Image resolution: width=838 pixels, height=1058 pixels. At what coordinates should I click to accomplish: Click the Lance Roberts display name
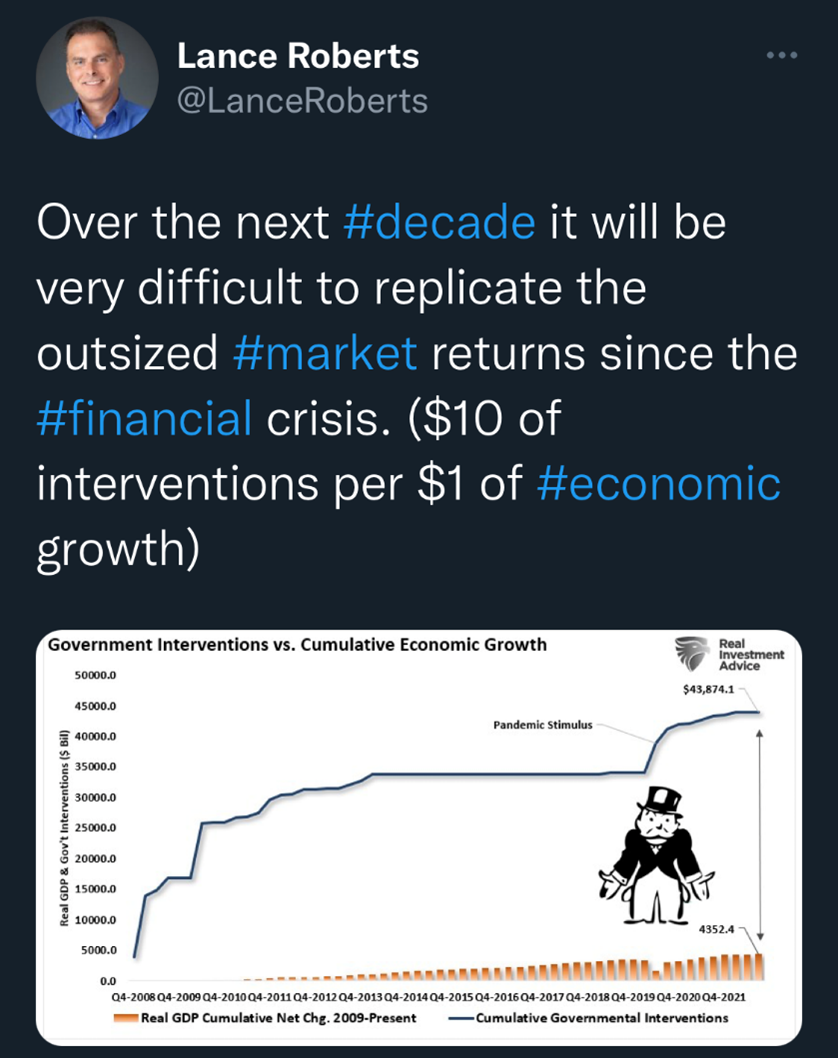[x=298, y=57]
